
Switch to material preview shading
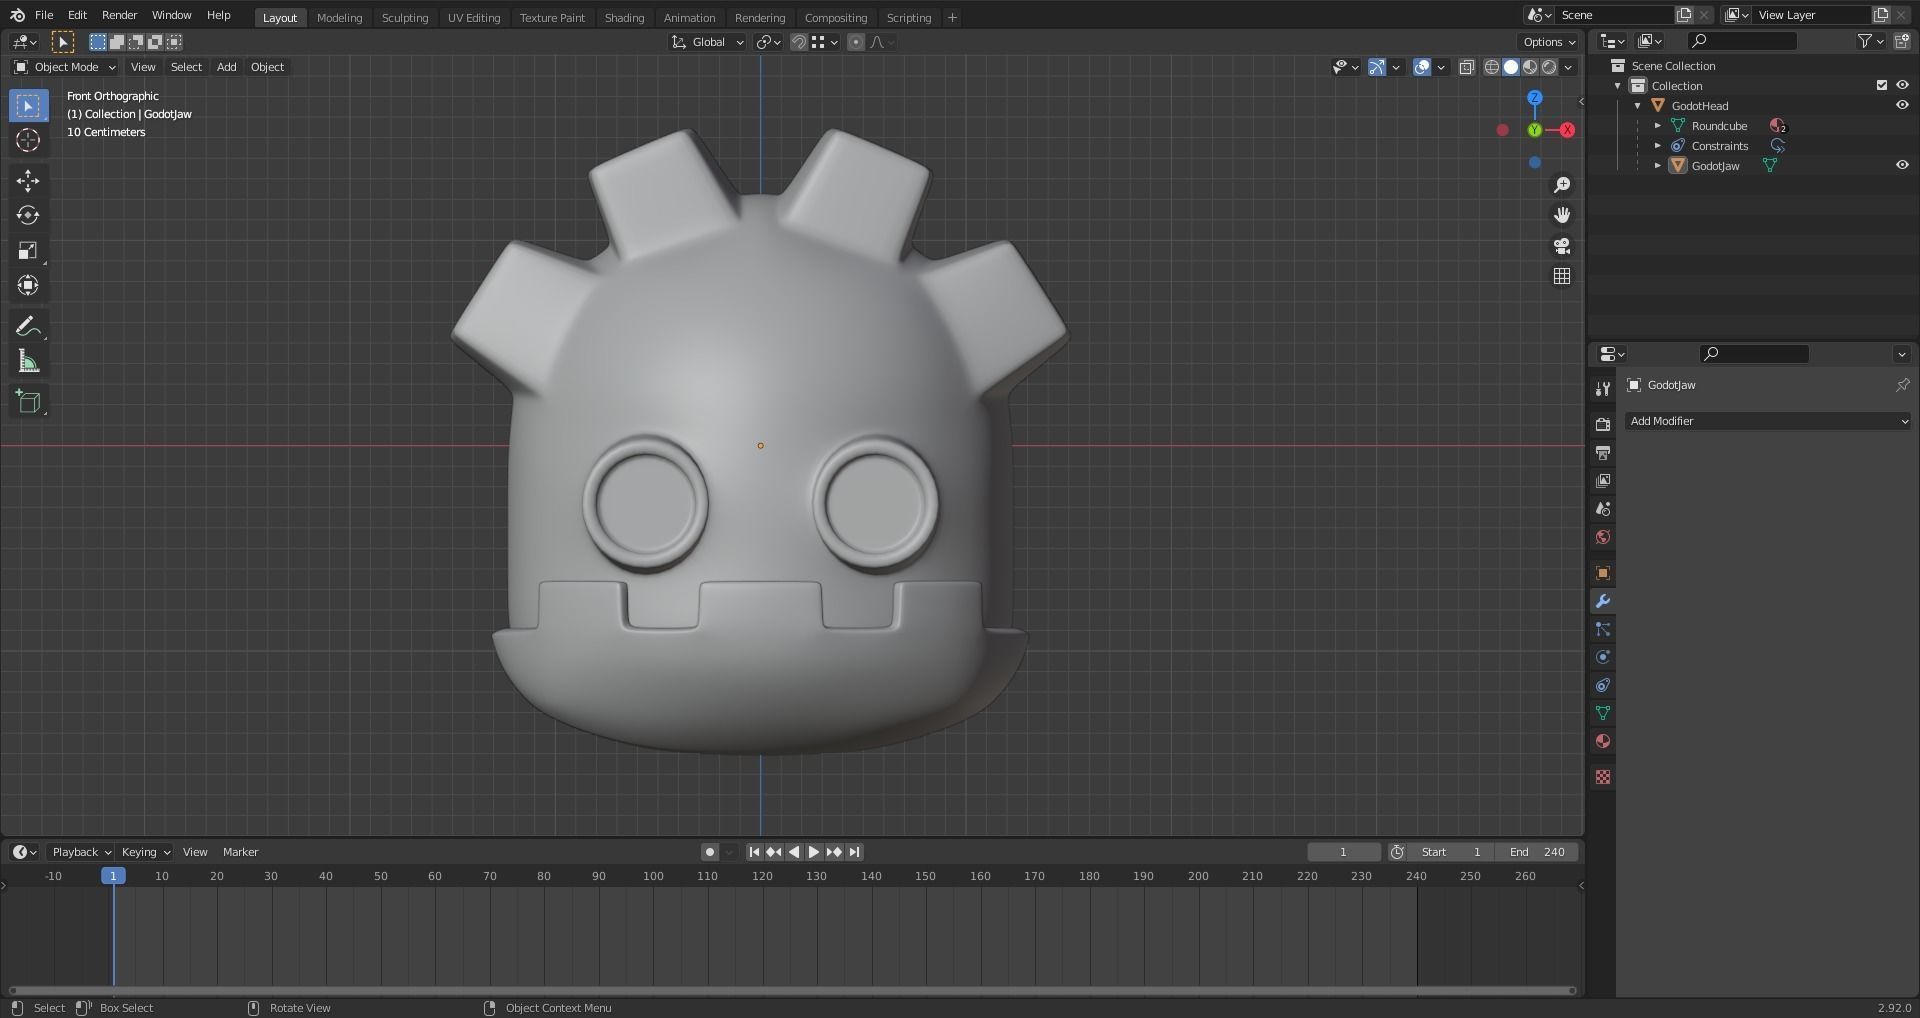pyautogui.click(x=1530, y=67)
